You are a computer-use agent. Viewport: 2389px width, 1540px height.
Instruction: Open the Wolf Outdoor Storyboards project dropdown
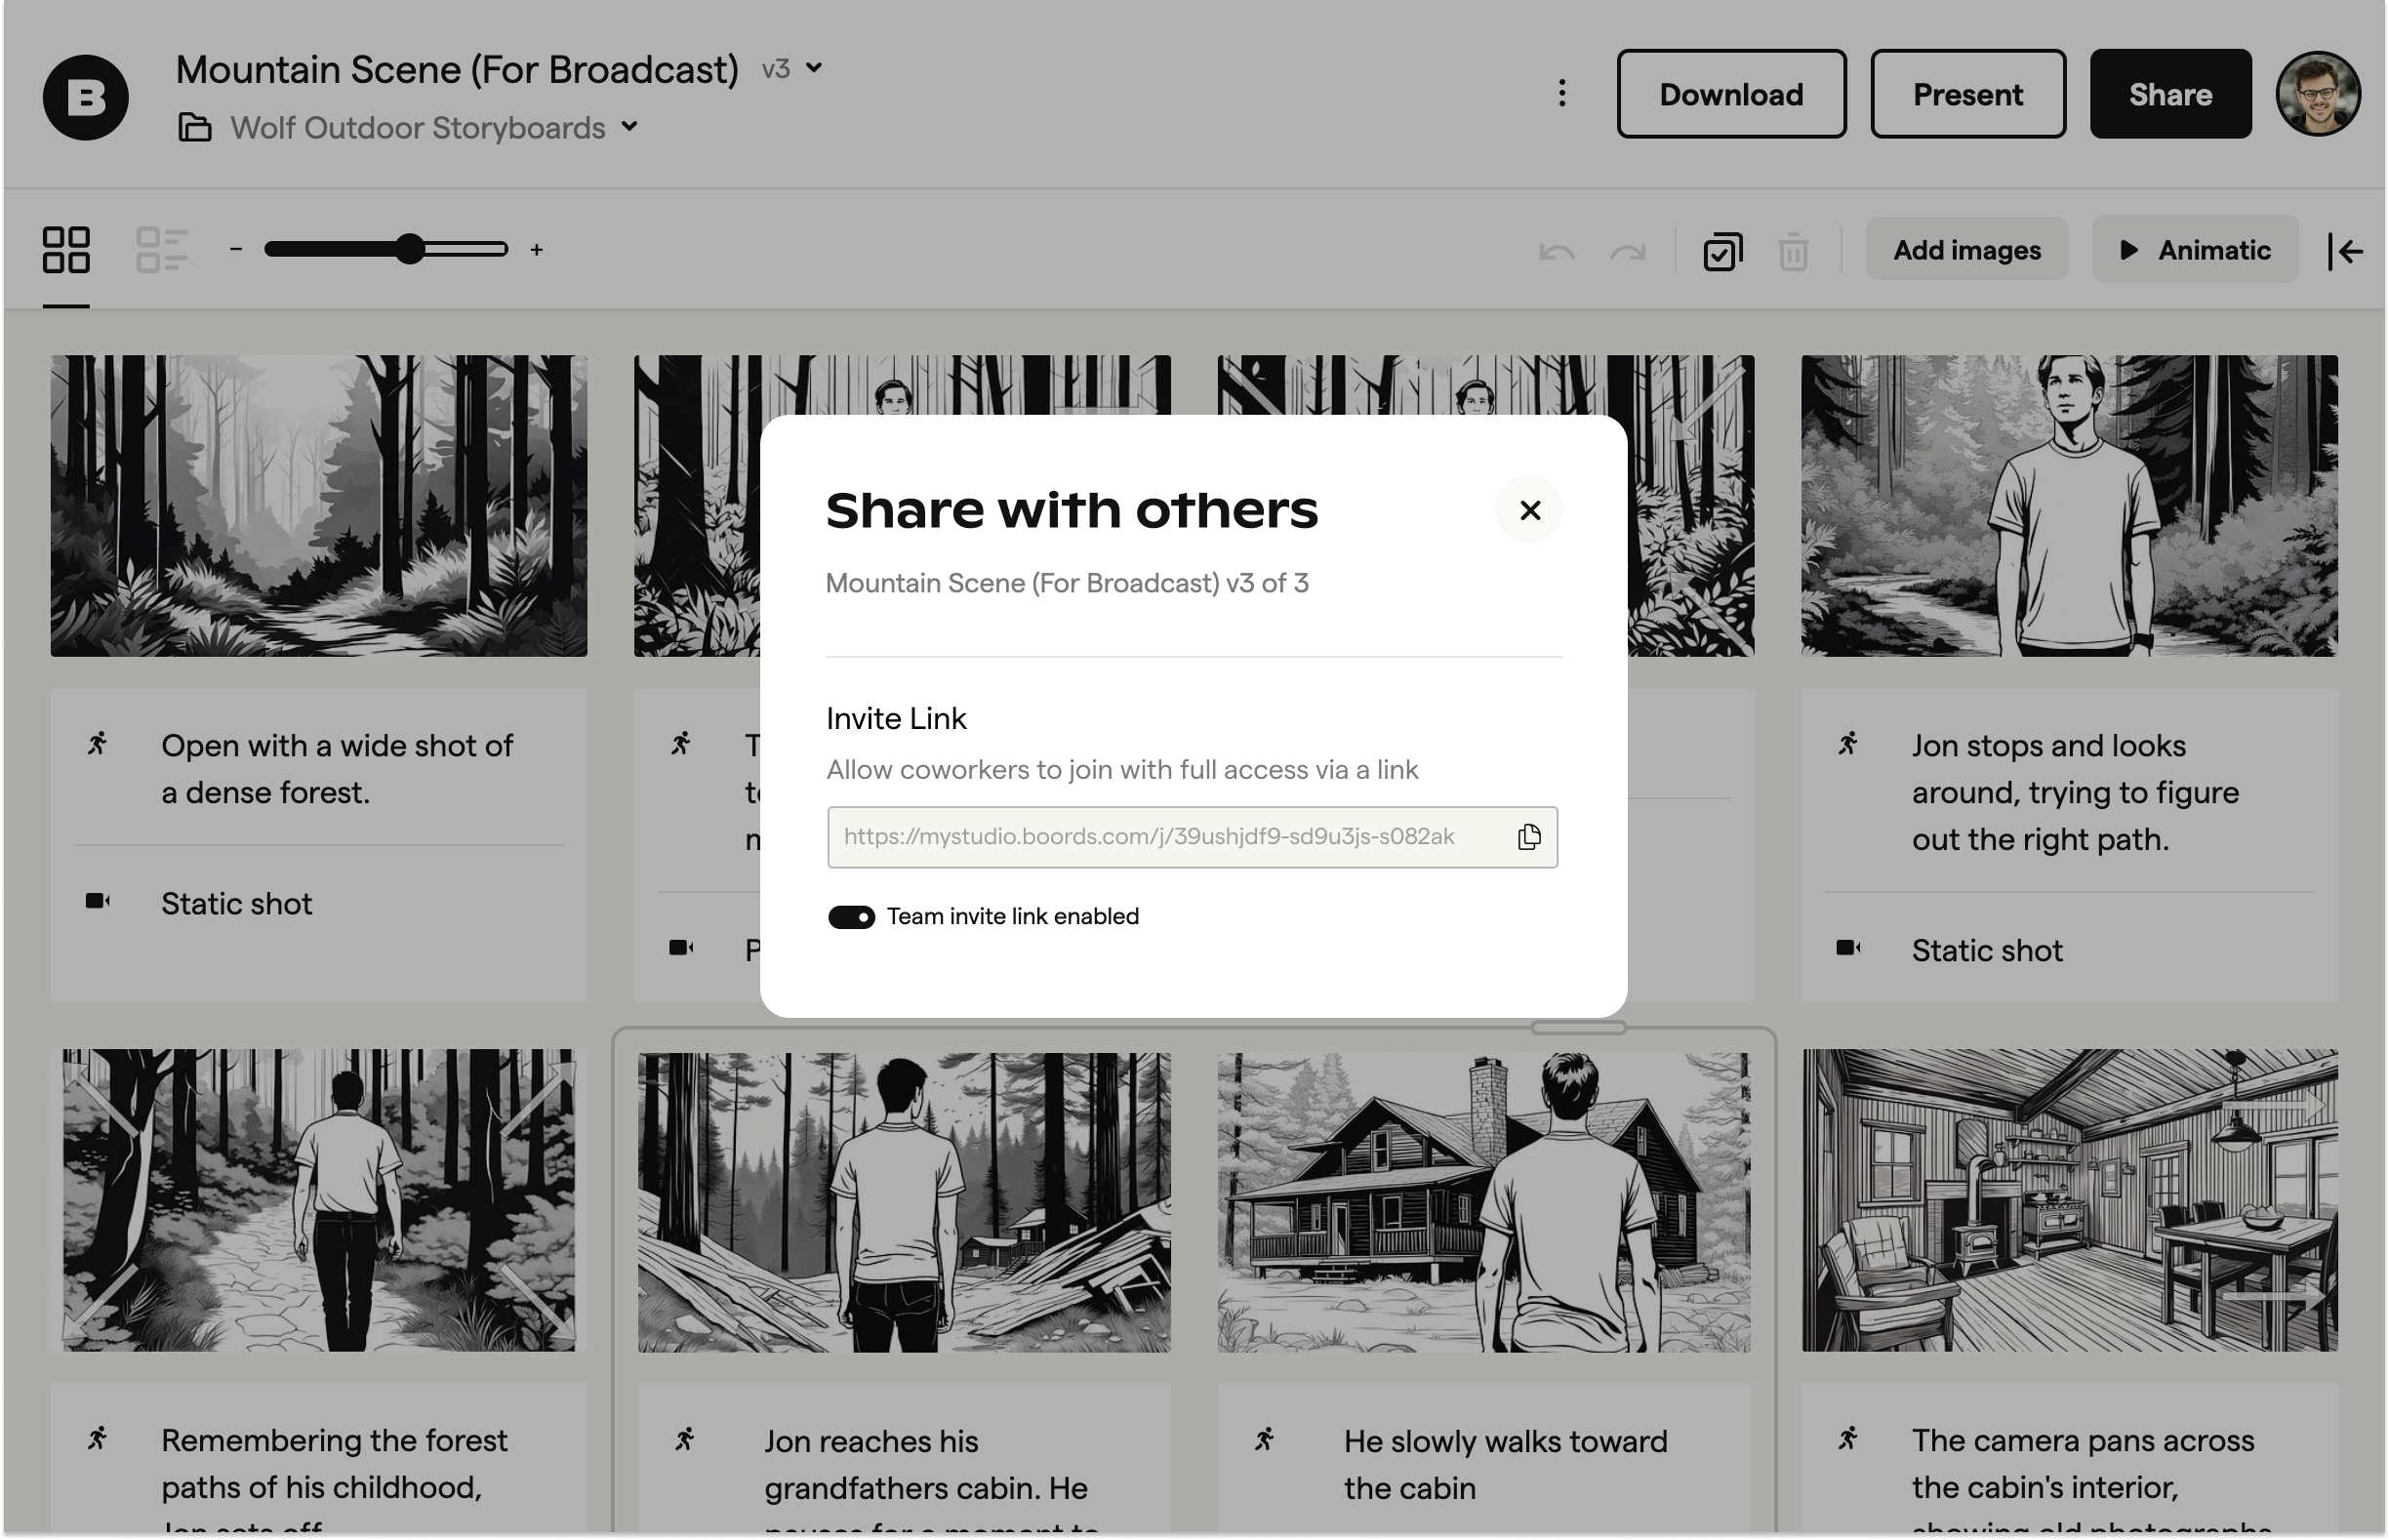[x=418, y=128]
